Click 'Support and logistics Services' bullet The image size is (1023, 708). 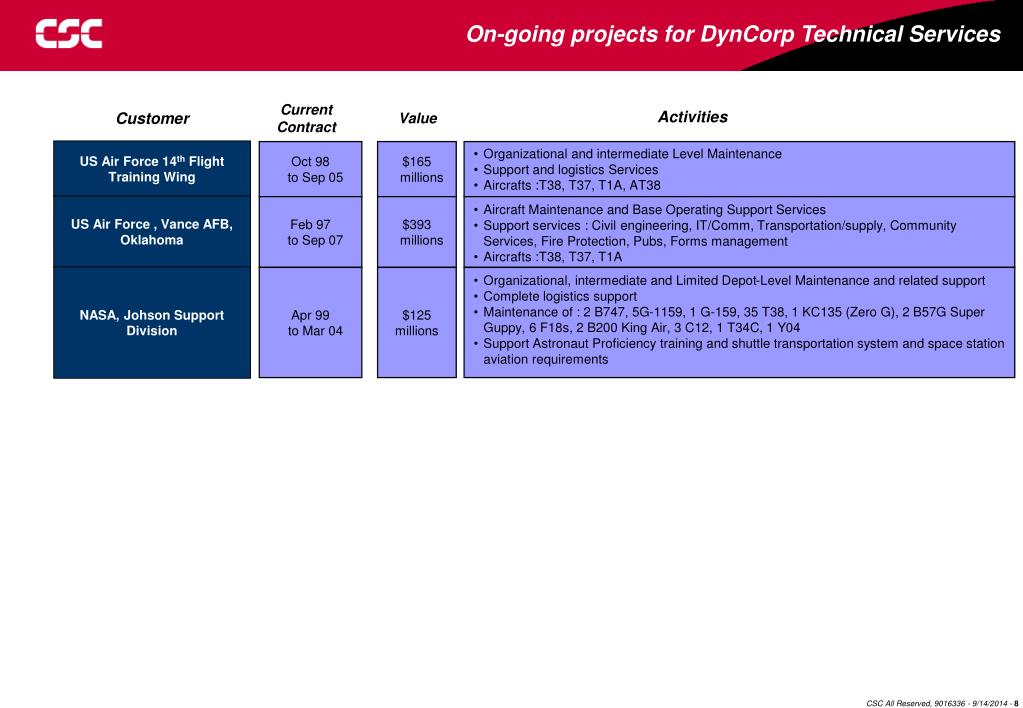566,170
